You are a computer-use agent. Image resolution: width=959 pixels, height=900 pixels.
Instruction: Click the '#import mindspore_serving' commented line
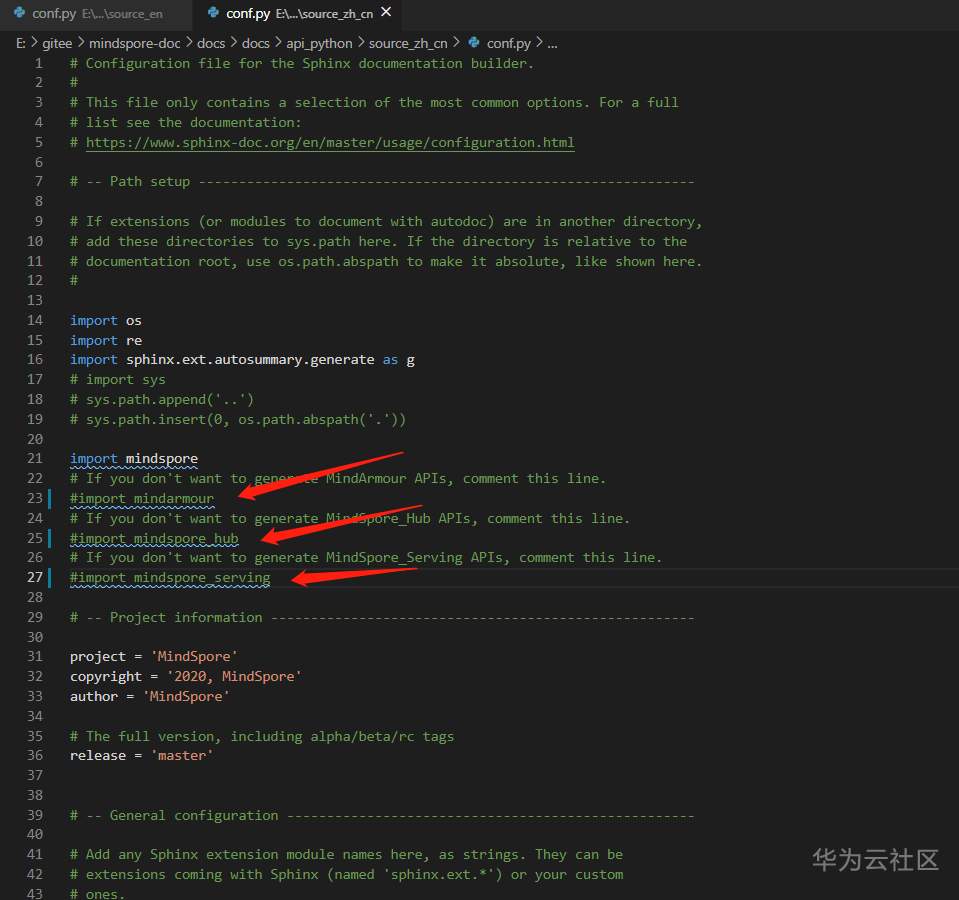click(170, 578)
